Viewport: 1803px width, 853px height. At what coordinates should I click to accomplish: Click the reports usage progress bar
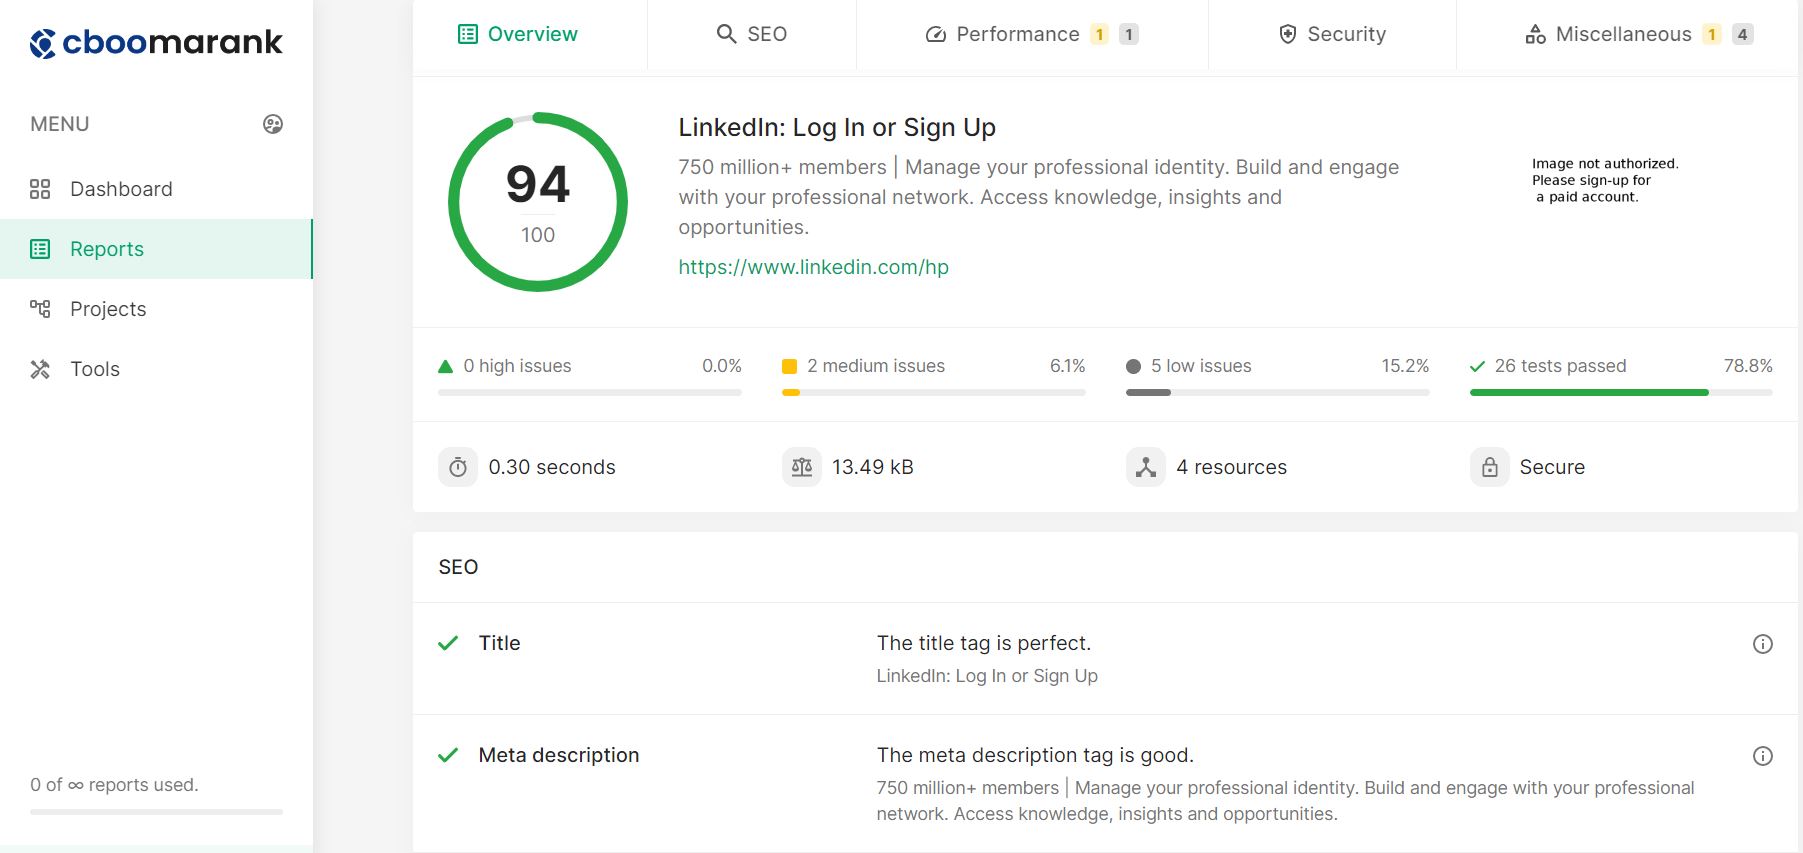click(x=156, y=812)
